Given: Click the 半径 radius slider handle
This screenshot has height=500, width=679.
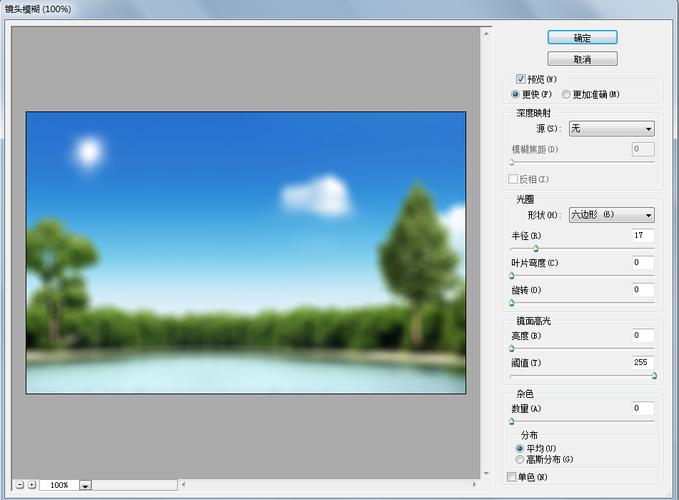Looking at the screenshot, I should [536, 248].
